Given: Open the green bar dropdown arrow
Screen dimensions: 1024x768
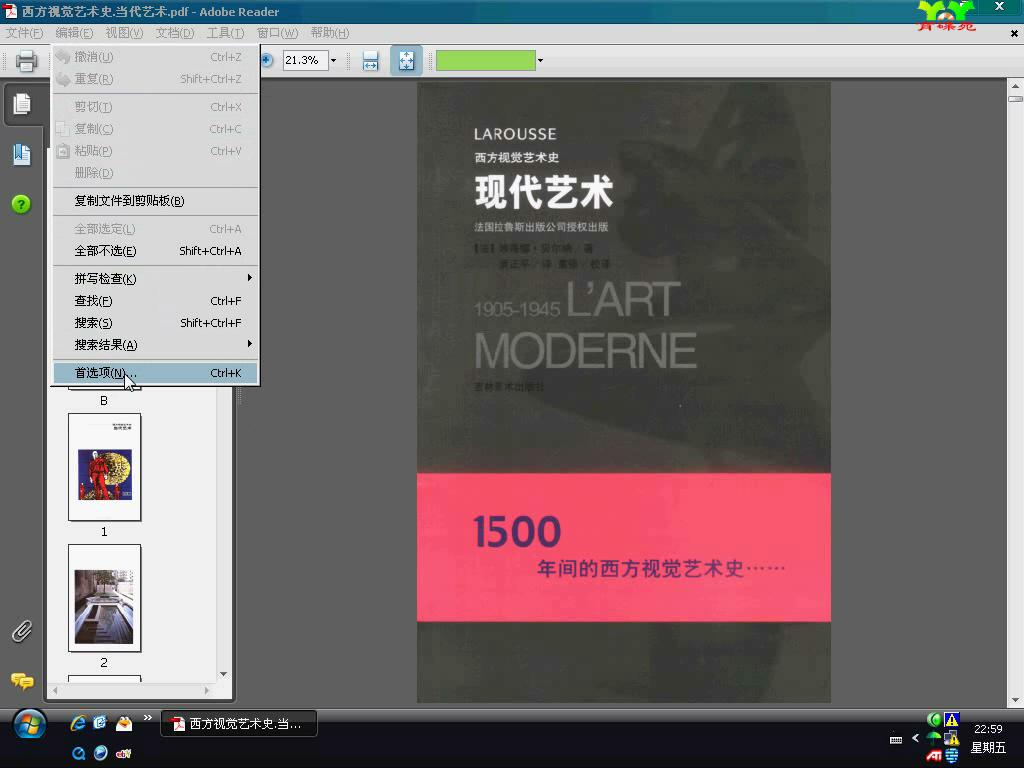Looking at the screenshot, I should point(540,60).
